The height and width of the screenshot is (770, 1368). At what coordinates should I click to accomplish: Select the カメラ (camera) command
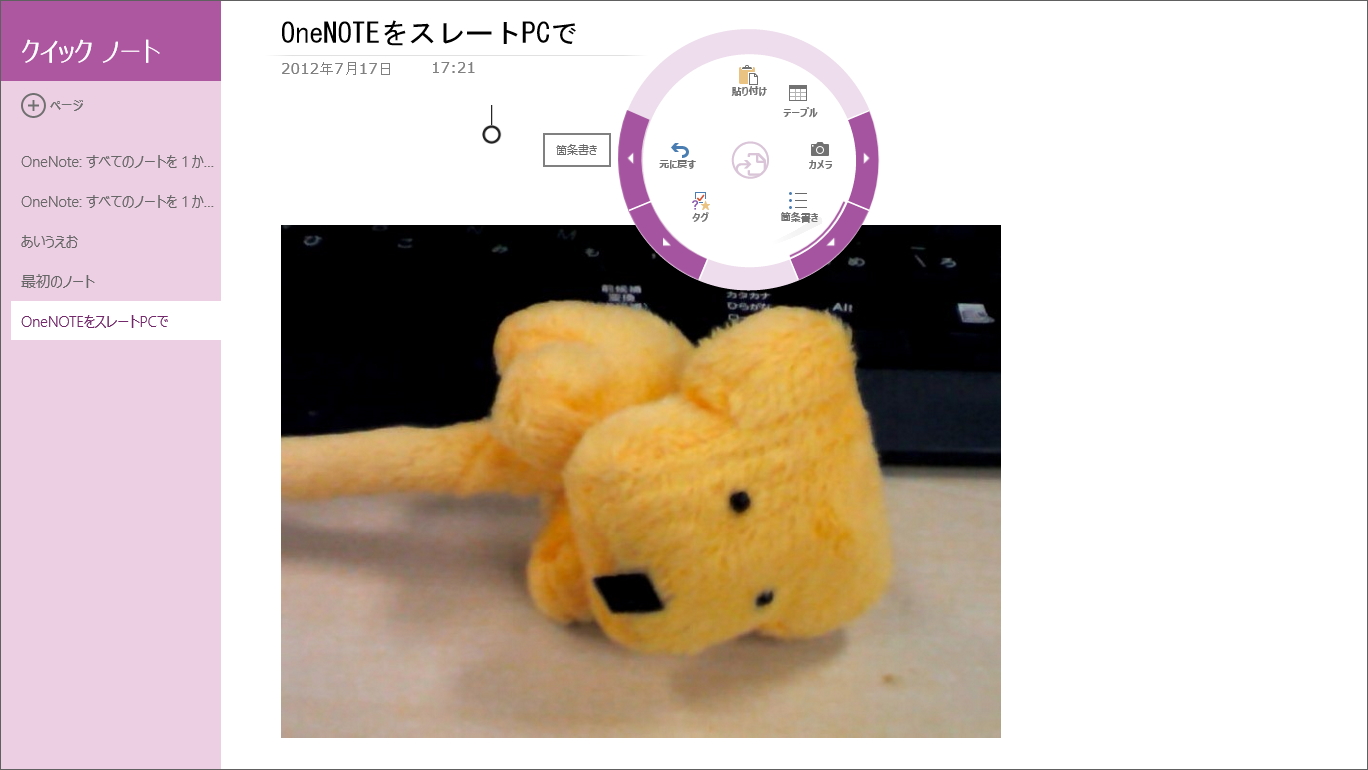[x=820, y=156]
